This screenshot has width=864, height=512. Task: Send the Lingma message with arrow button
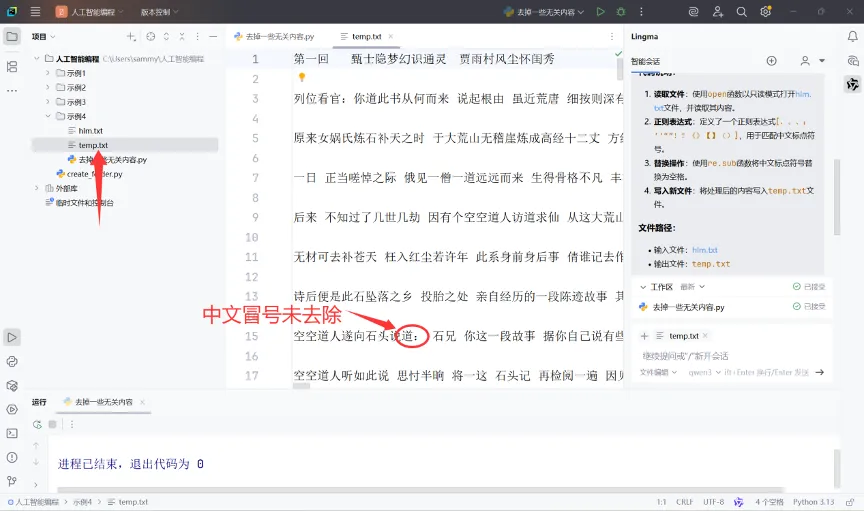[x=820, y=373]
